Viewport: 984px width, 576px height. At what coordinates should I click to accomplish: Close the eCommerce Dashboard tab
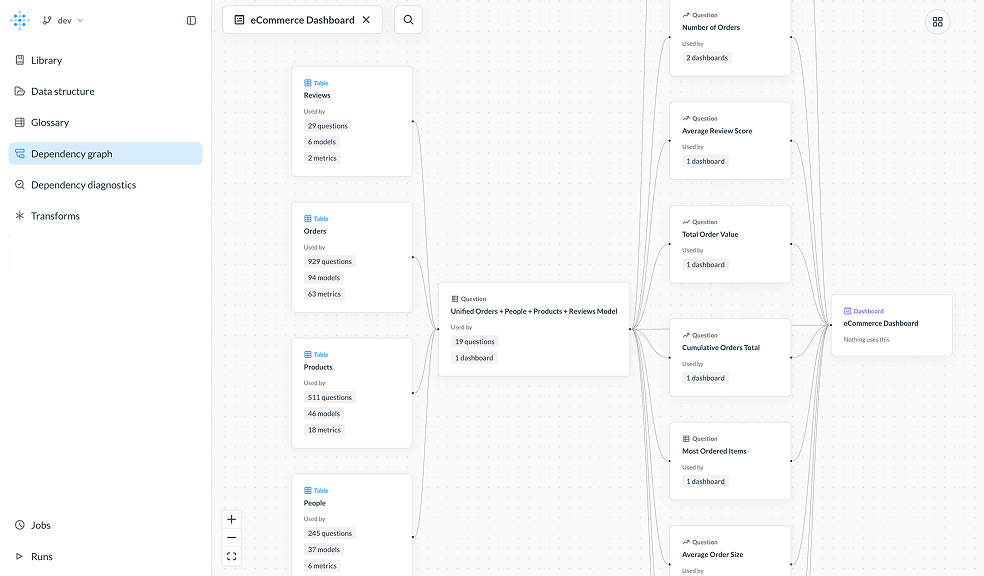click(364, 19)
